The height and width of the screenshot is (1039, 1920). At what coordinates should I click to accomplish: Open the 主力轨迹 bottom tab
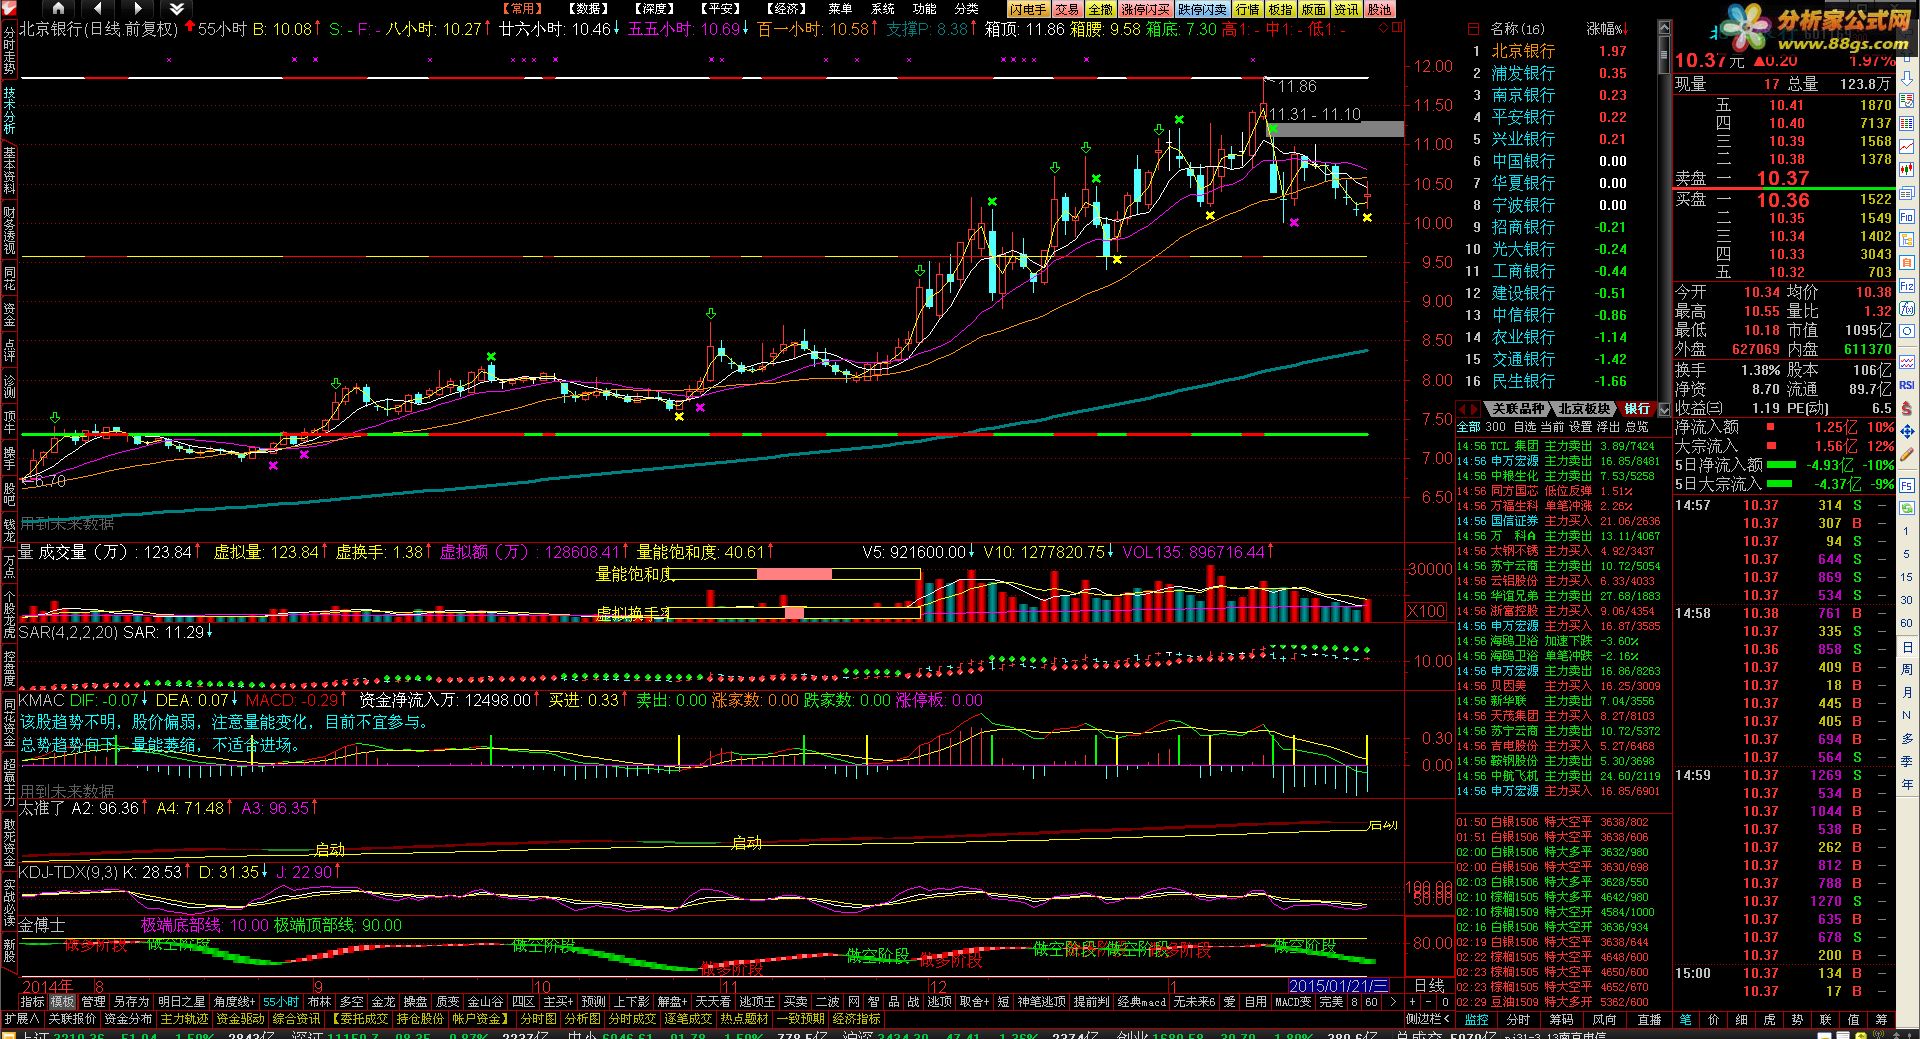(184, 1019)
